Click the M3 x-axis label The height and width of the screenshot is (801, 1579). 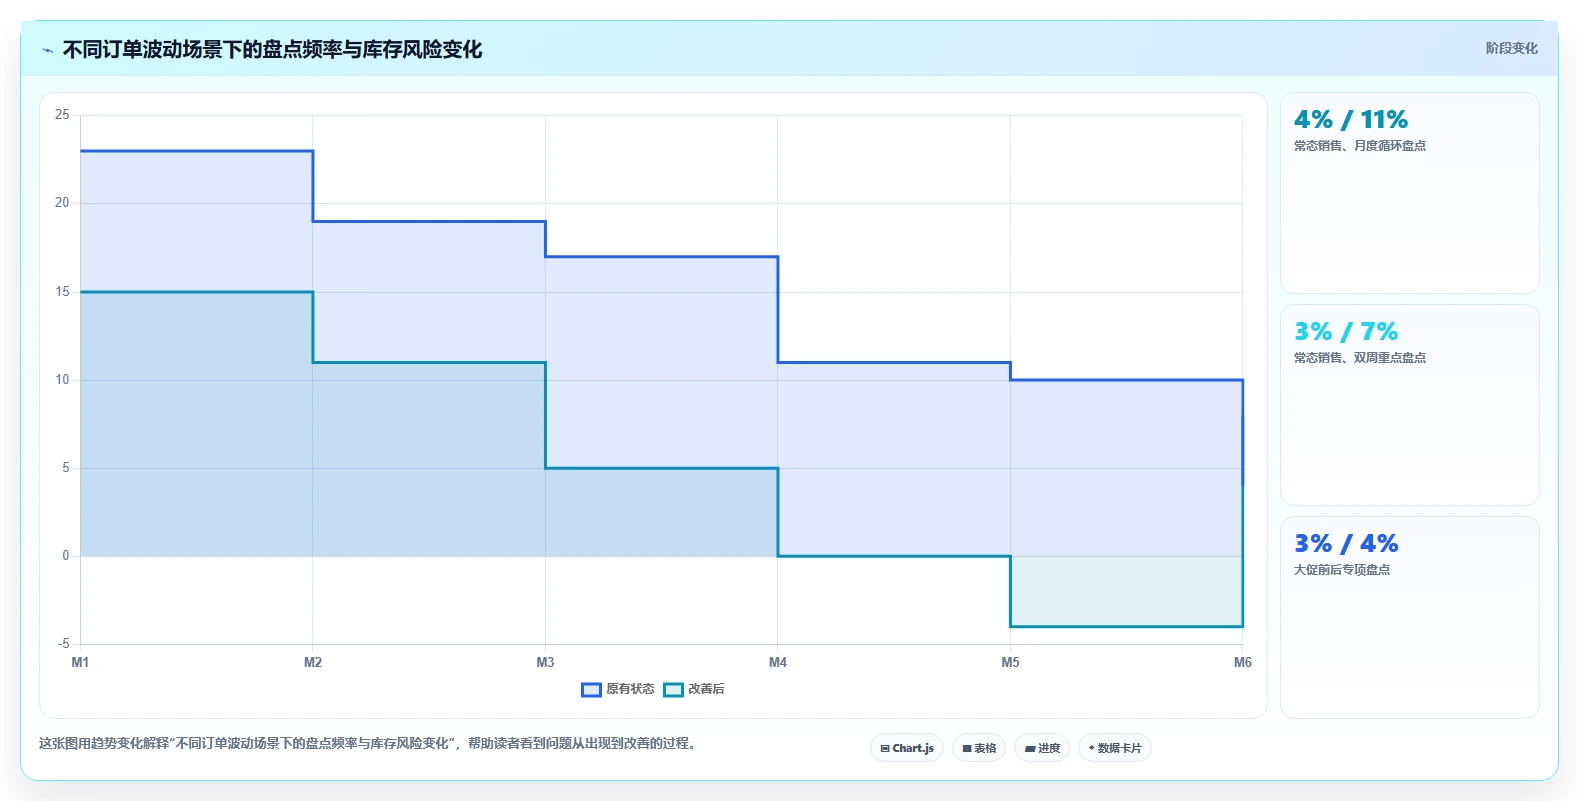(x=545, y=662)
